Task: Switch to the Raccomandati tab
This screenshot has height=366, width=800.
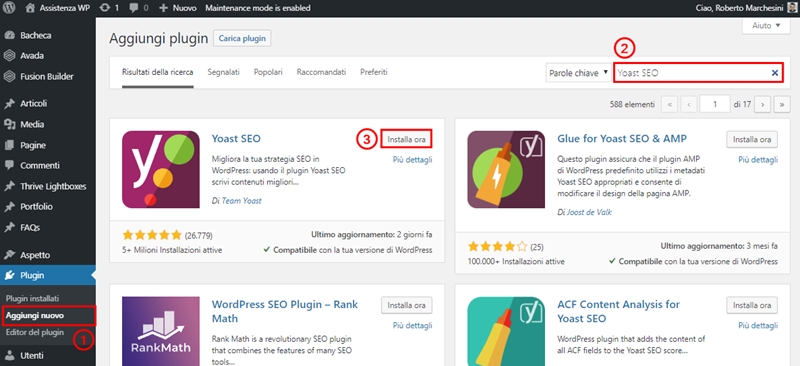Action: (321, 72)
